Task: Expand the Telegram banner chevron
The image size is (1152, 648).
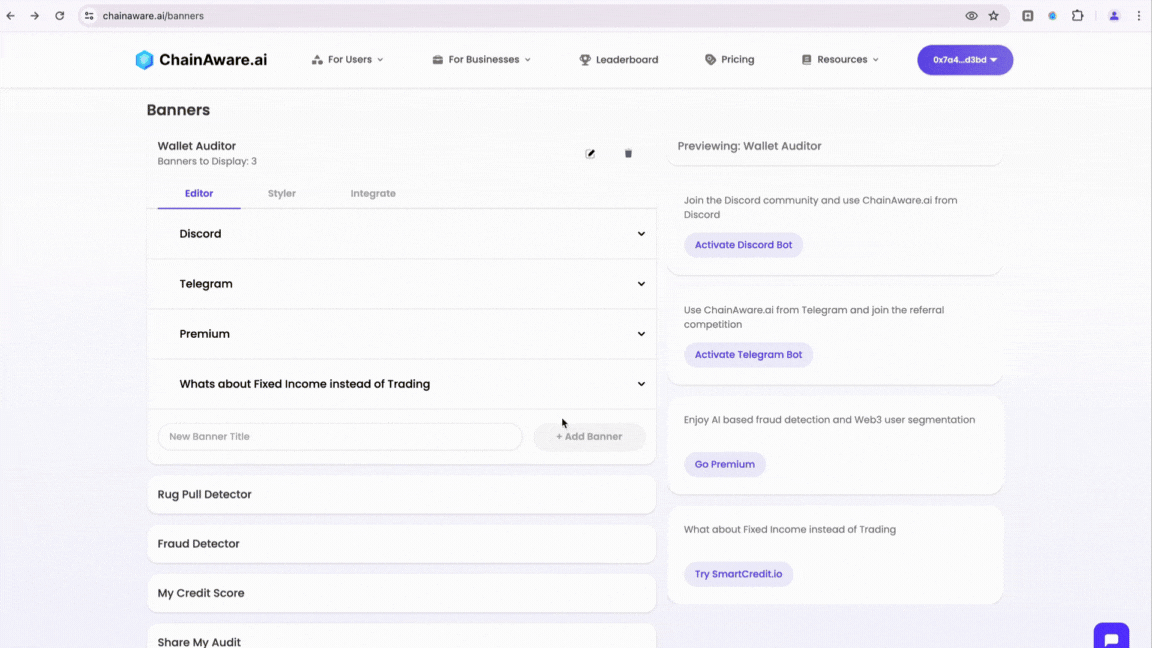Action: [641, 284]
